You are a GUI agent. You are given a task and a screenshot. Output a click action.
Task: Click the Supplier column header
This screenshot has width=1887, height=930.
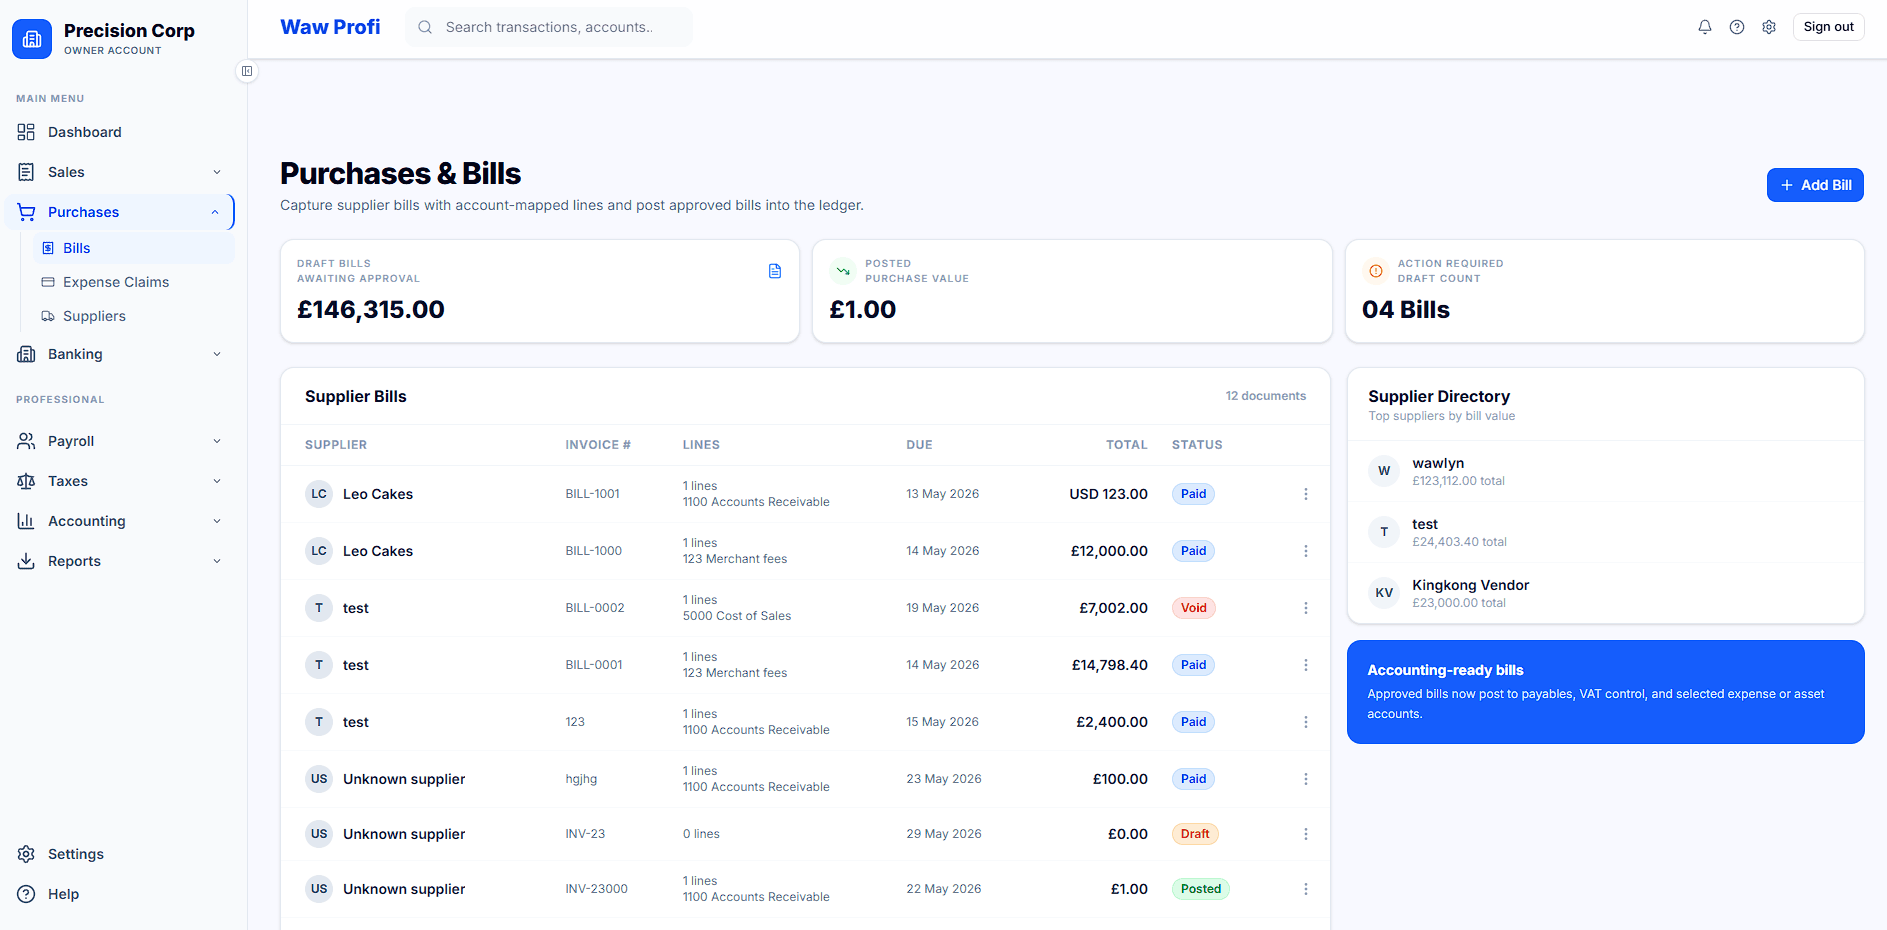[x=336, y=445]
